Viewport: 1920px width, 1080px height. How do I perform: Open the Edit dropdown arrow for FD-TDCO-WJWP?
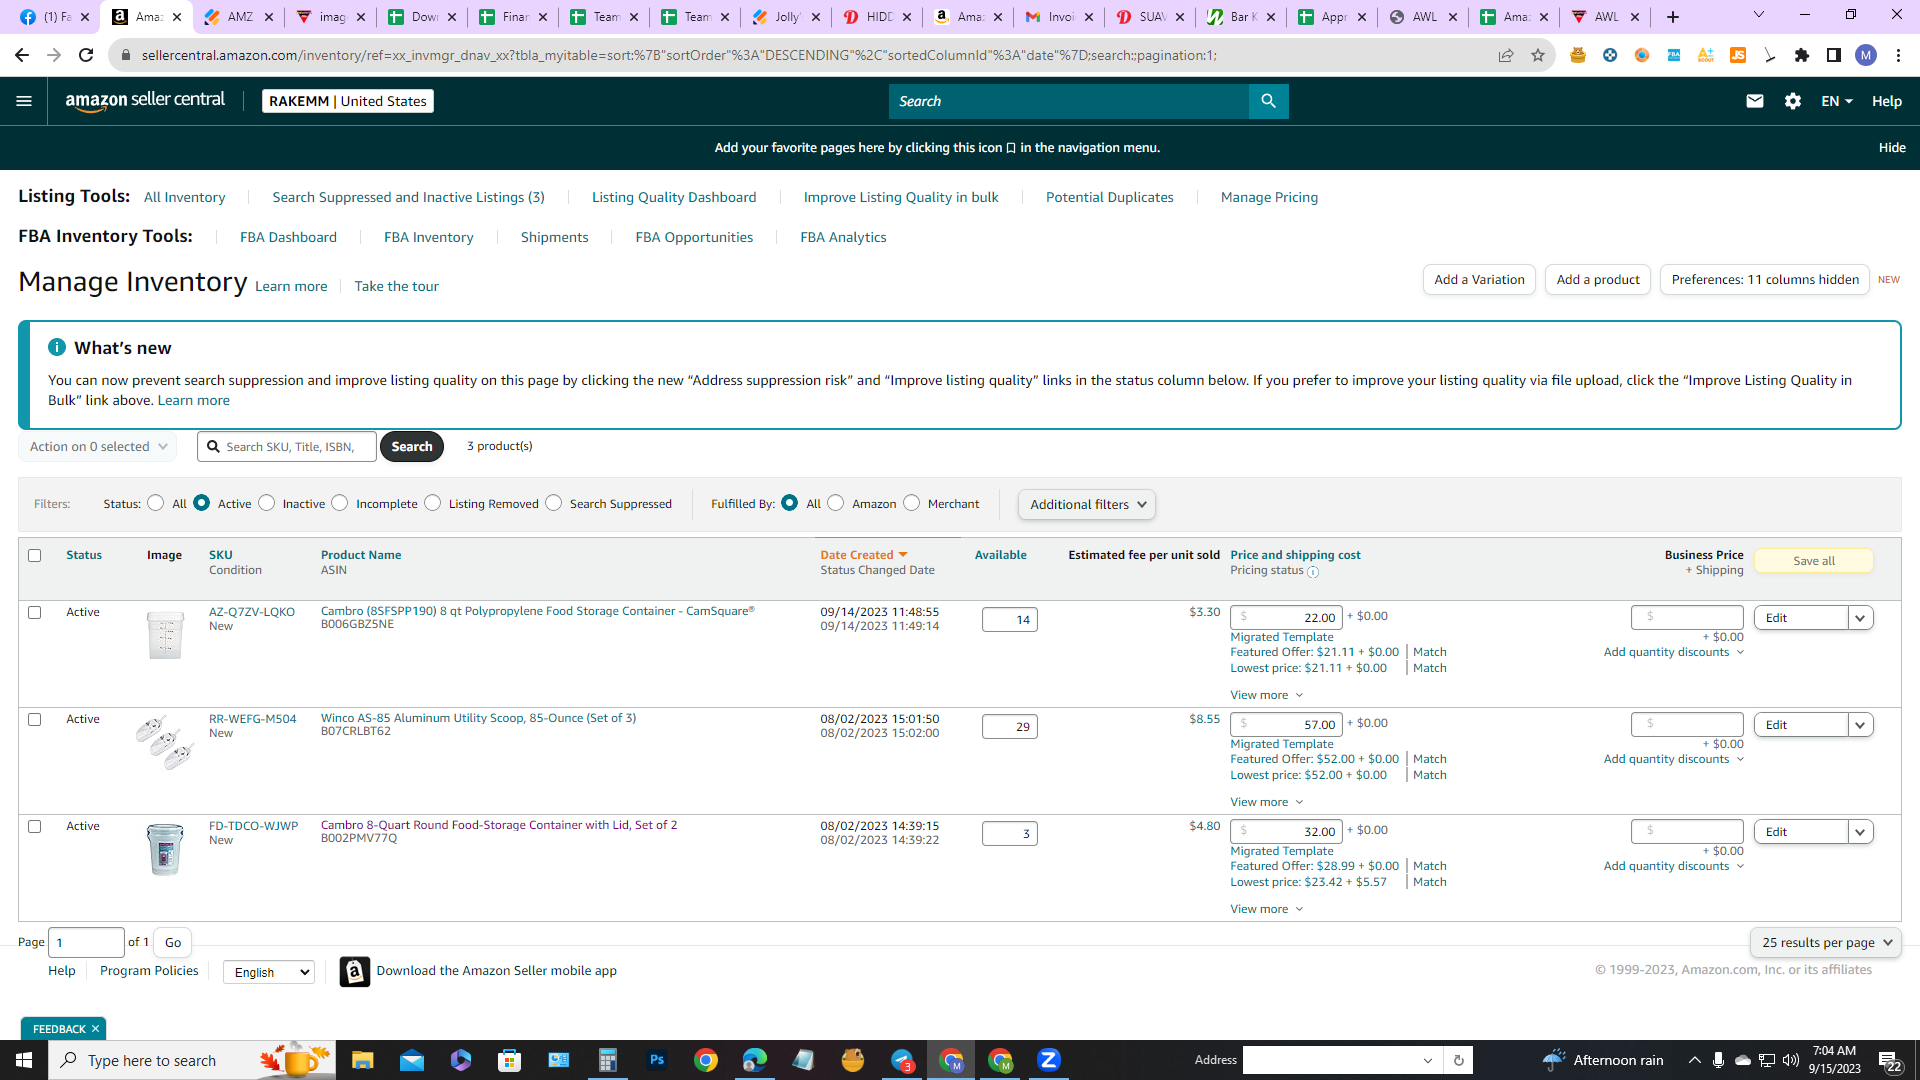pos(1860,832)
